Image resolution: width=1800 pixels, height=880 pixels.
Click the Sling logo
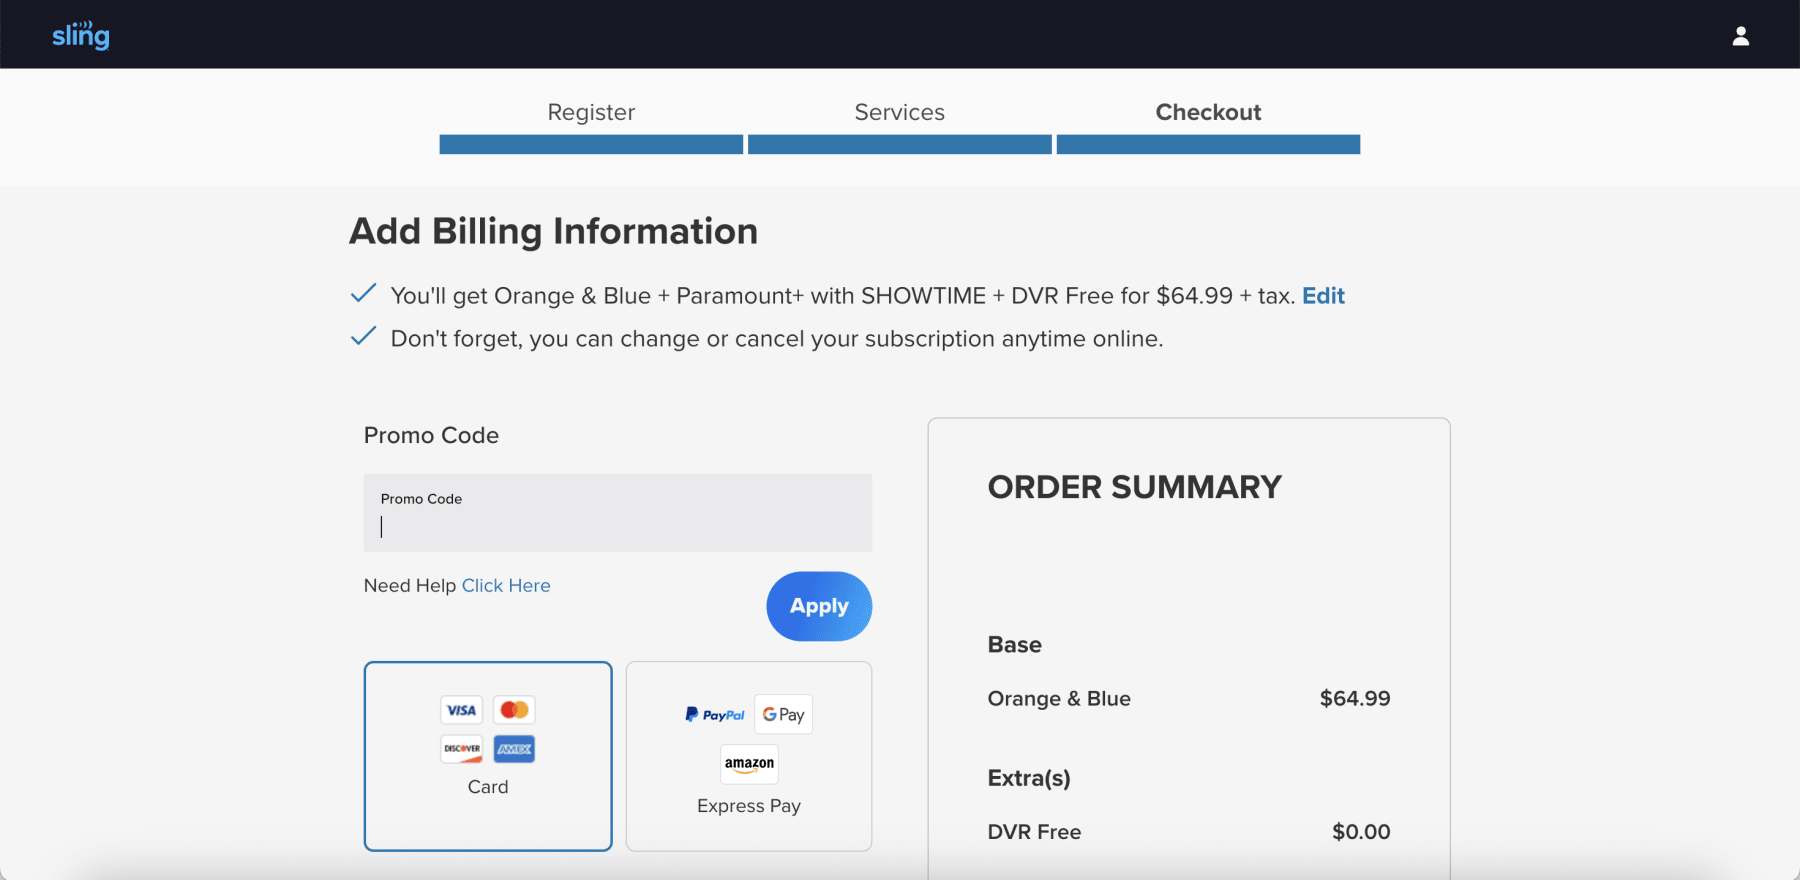81,35
